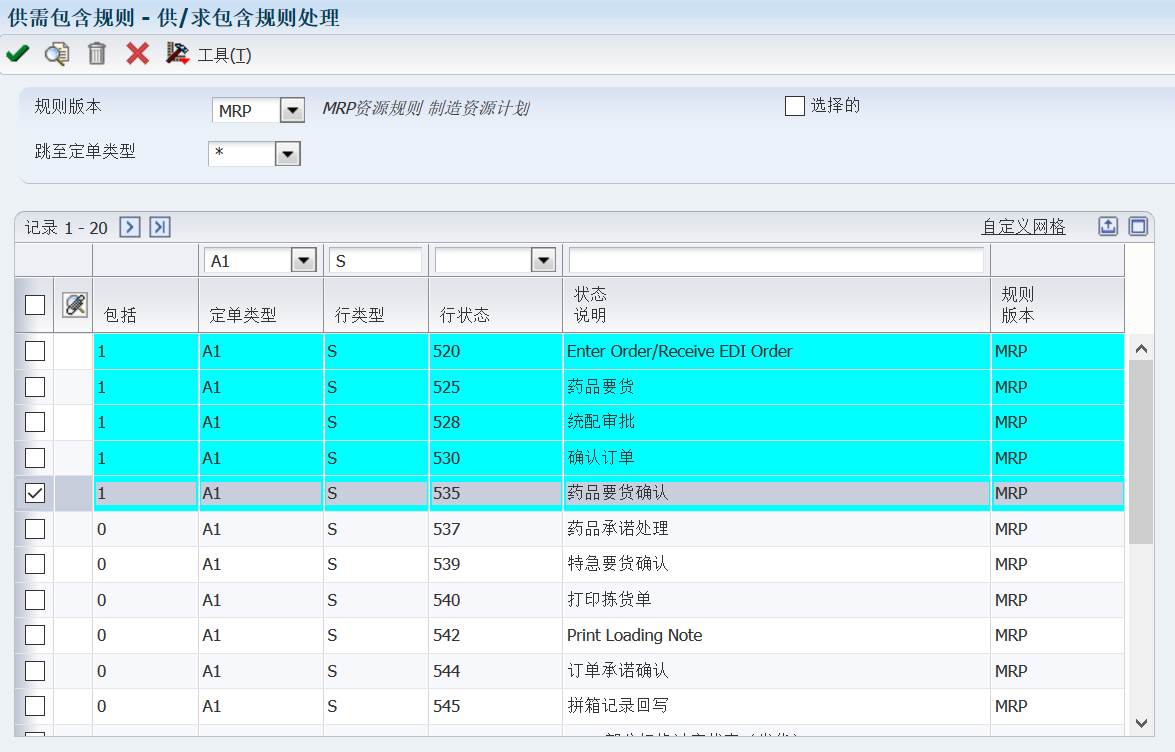Maximize the grid view icon
This screenshot has width=1175, height=752.
pyautogui.click(x=1138, y=226)
